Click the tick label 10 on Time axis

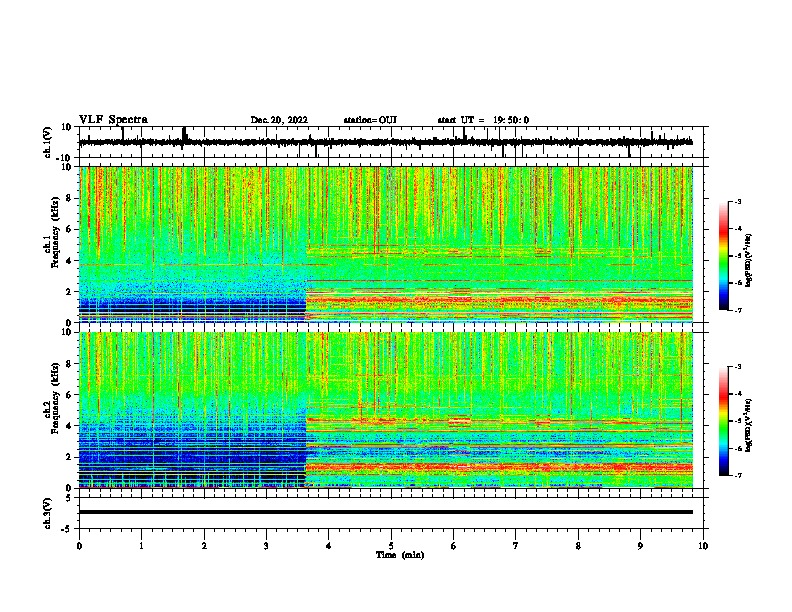(703, 546)
